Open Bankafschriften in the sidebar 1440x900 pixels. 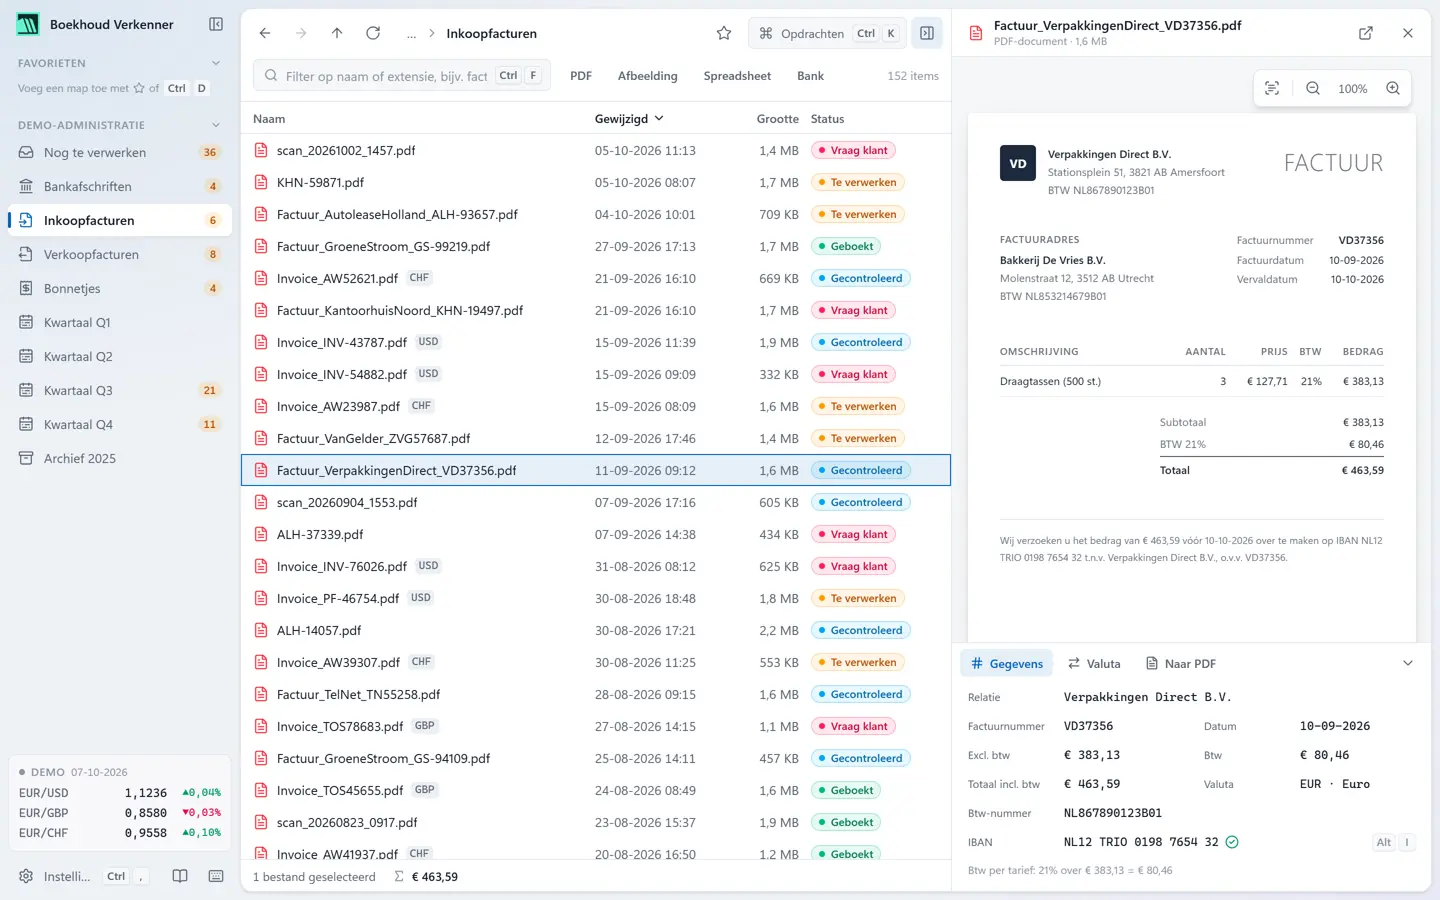pos(120,186)
